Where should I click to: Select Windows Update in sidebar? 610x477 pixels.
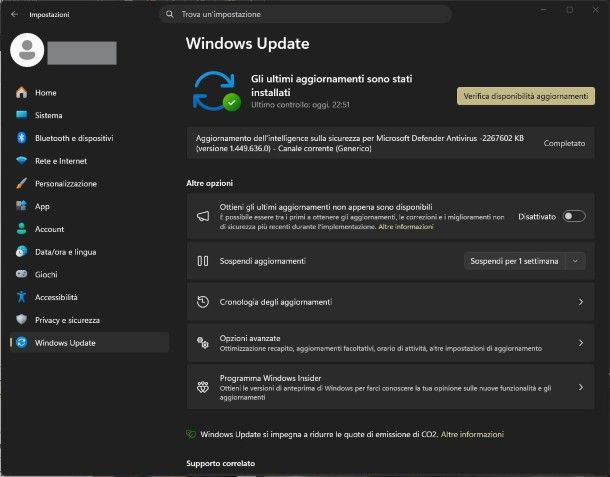pyautogui.click(x=89, y=342)
